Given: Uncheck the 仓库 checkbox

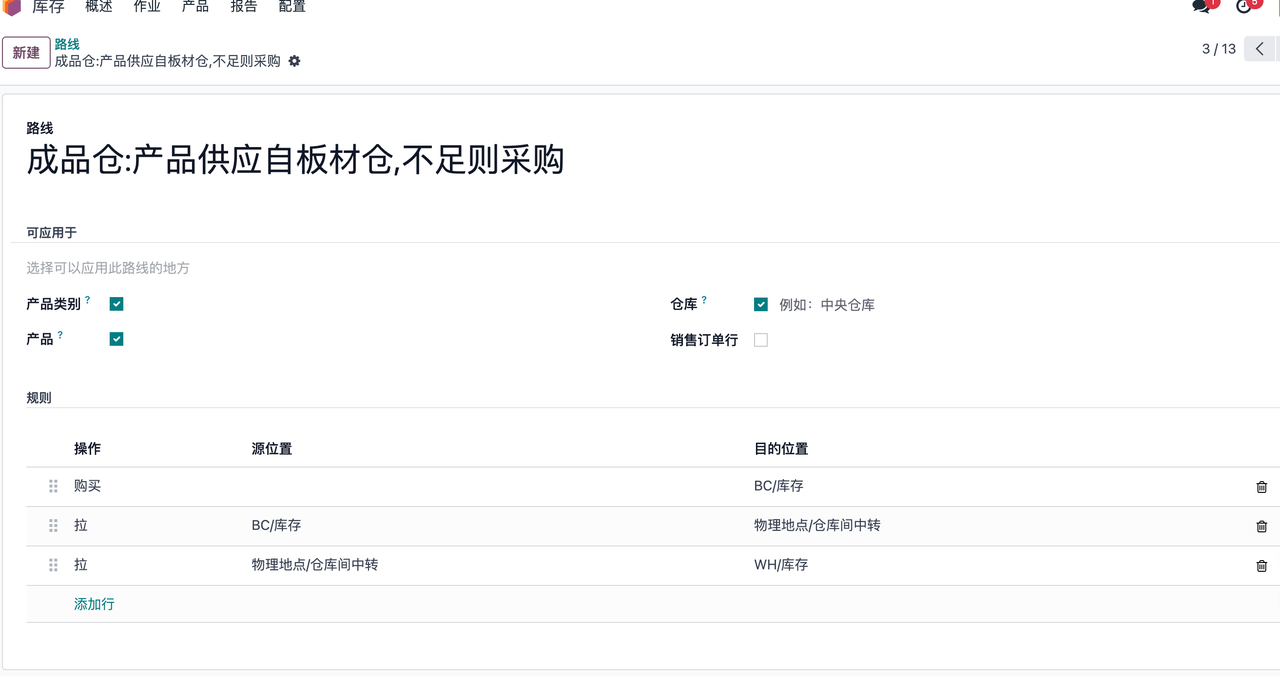Looking at the screenshot, I should point(761,304).
